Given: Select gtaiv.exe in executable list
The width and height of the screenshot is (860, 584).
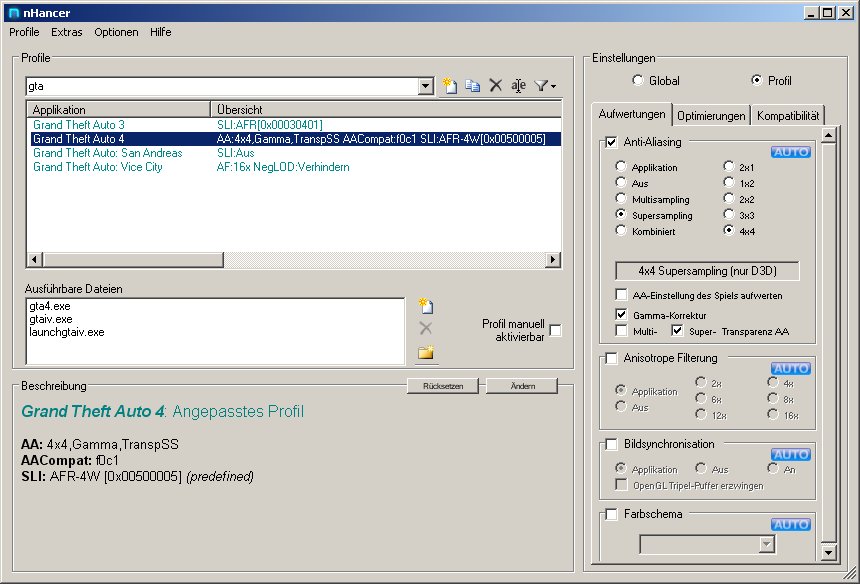Looking at the screenshot, I should pos(50,319).
